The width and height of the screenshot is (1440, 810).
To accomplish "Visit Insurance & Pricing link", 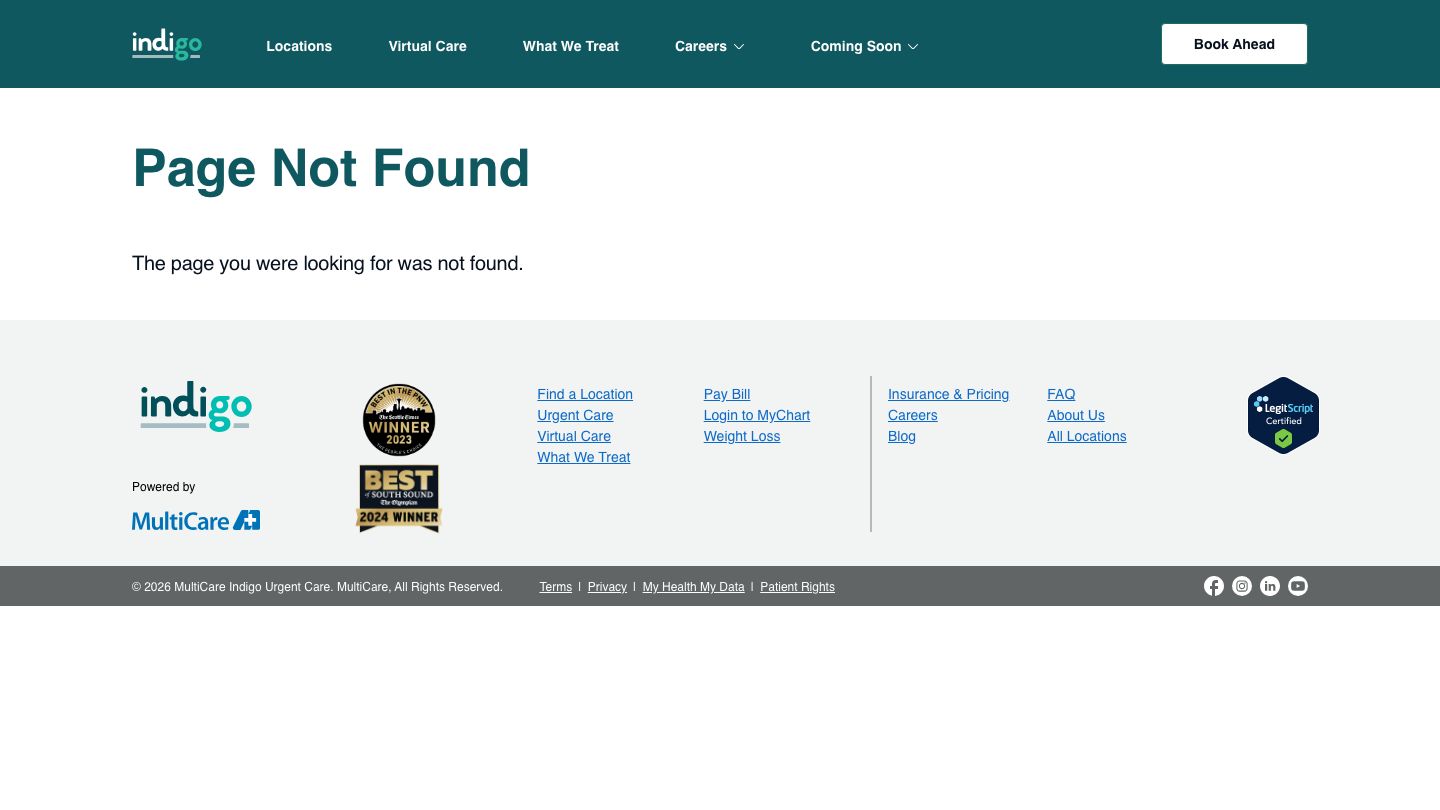I will (x=948, y=394).
